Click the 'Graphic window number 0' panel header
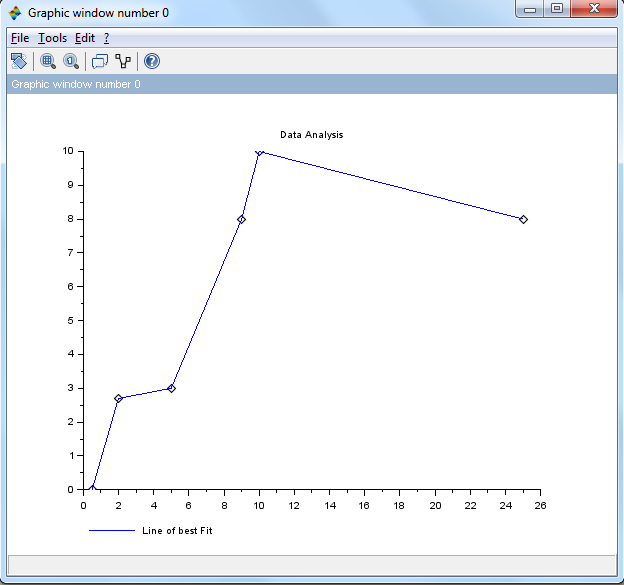This screenshot has width=624, height=585. (x=312, y=84)
